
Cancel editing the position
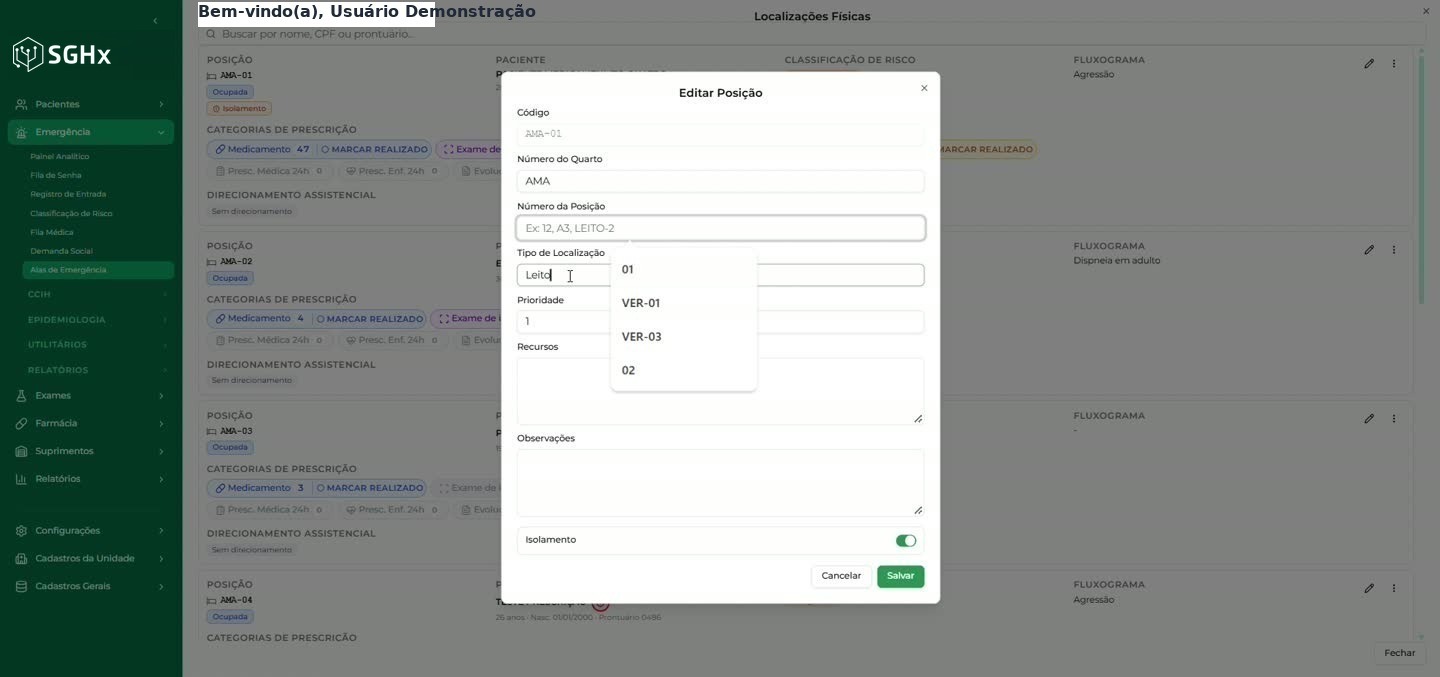(x=841, y=576)
